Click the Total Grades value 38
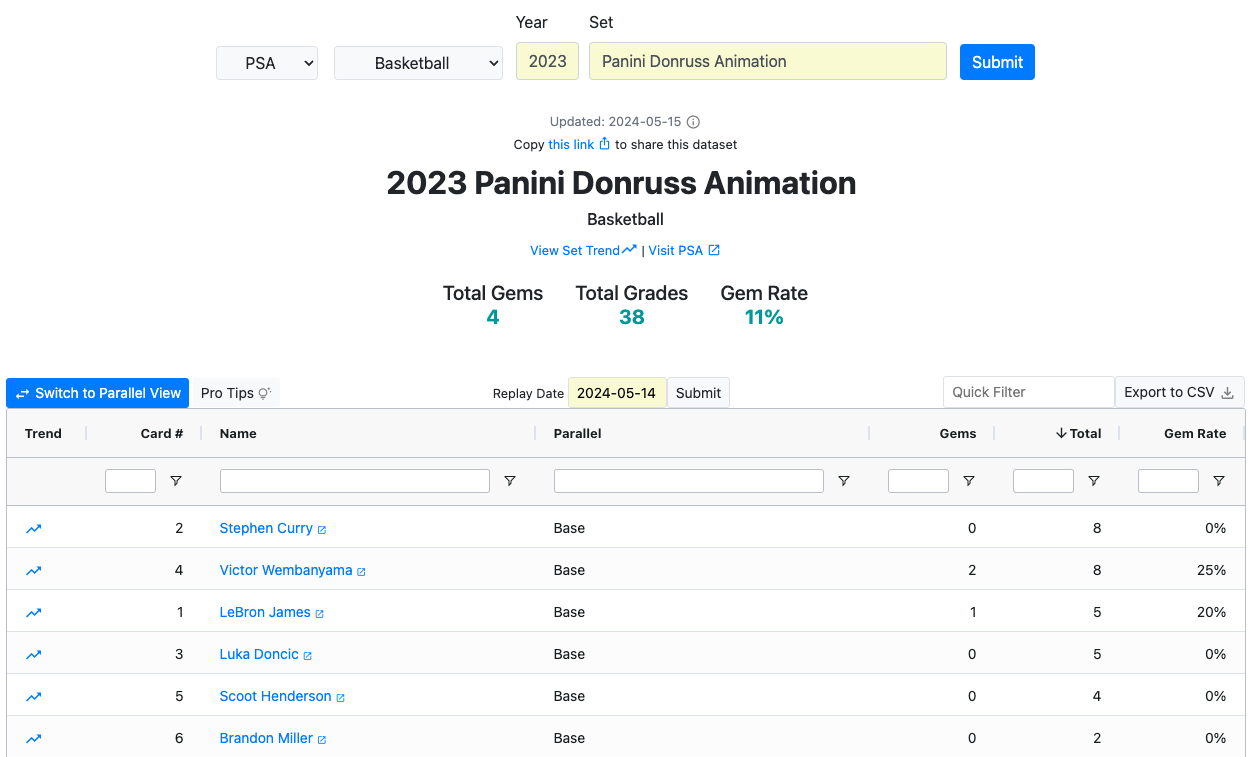 632,317
